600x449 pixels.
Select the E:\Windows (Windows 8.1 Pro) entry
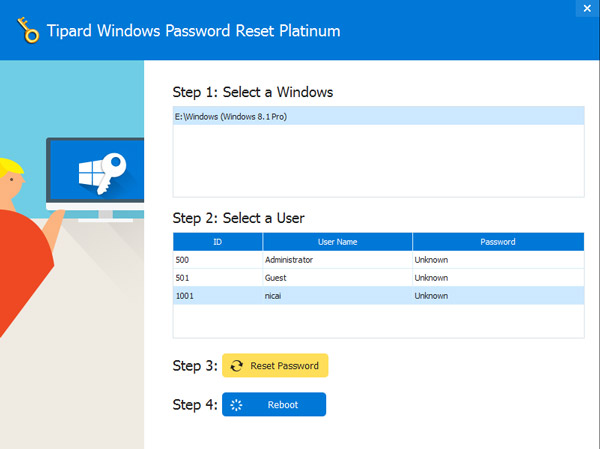coord(378,116)
